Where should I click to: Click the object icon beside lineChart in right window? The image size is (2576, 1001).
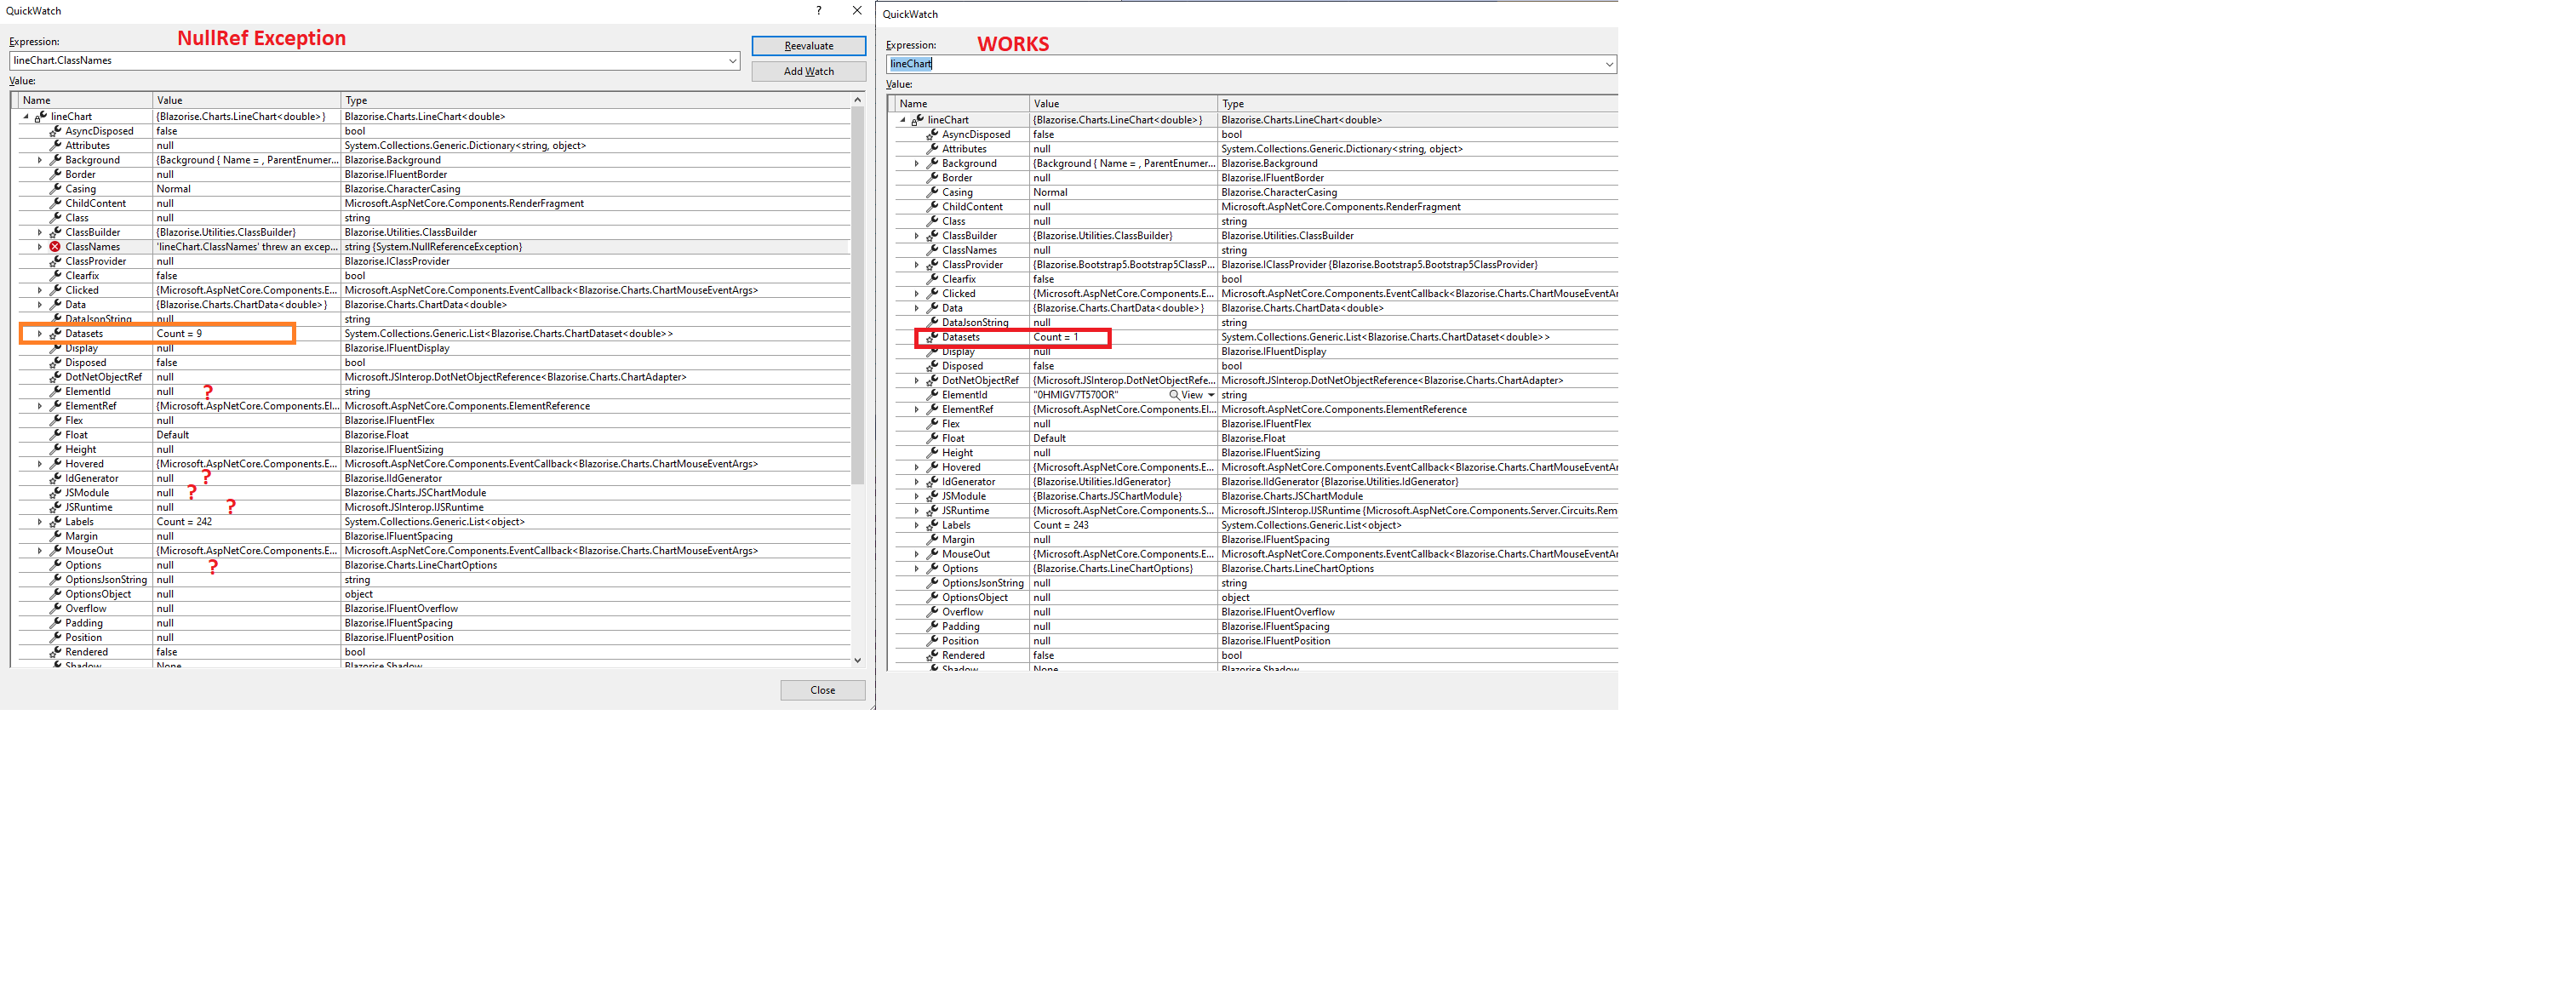coord(917,120)
